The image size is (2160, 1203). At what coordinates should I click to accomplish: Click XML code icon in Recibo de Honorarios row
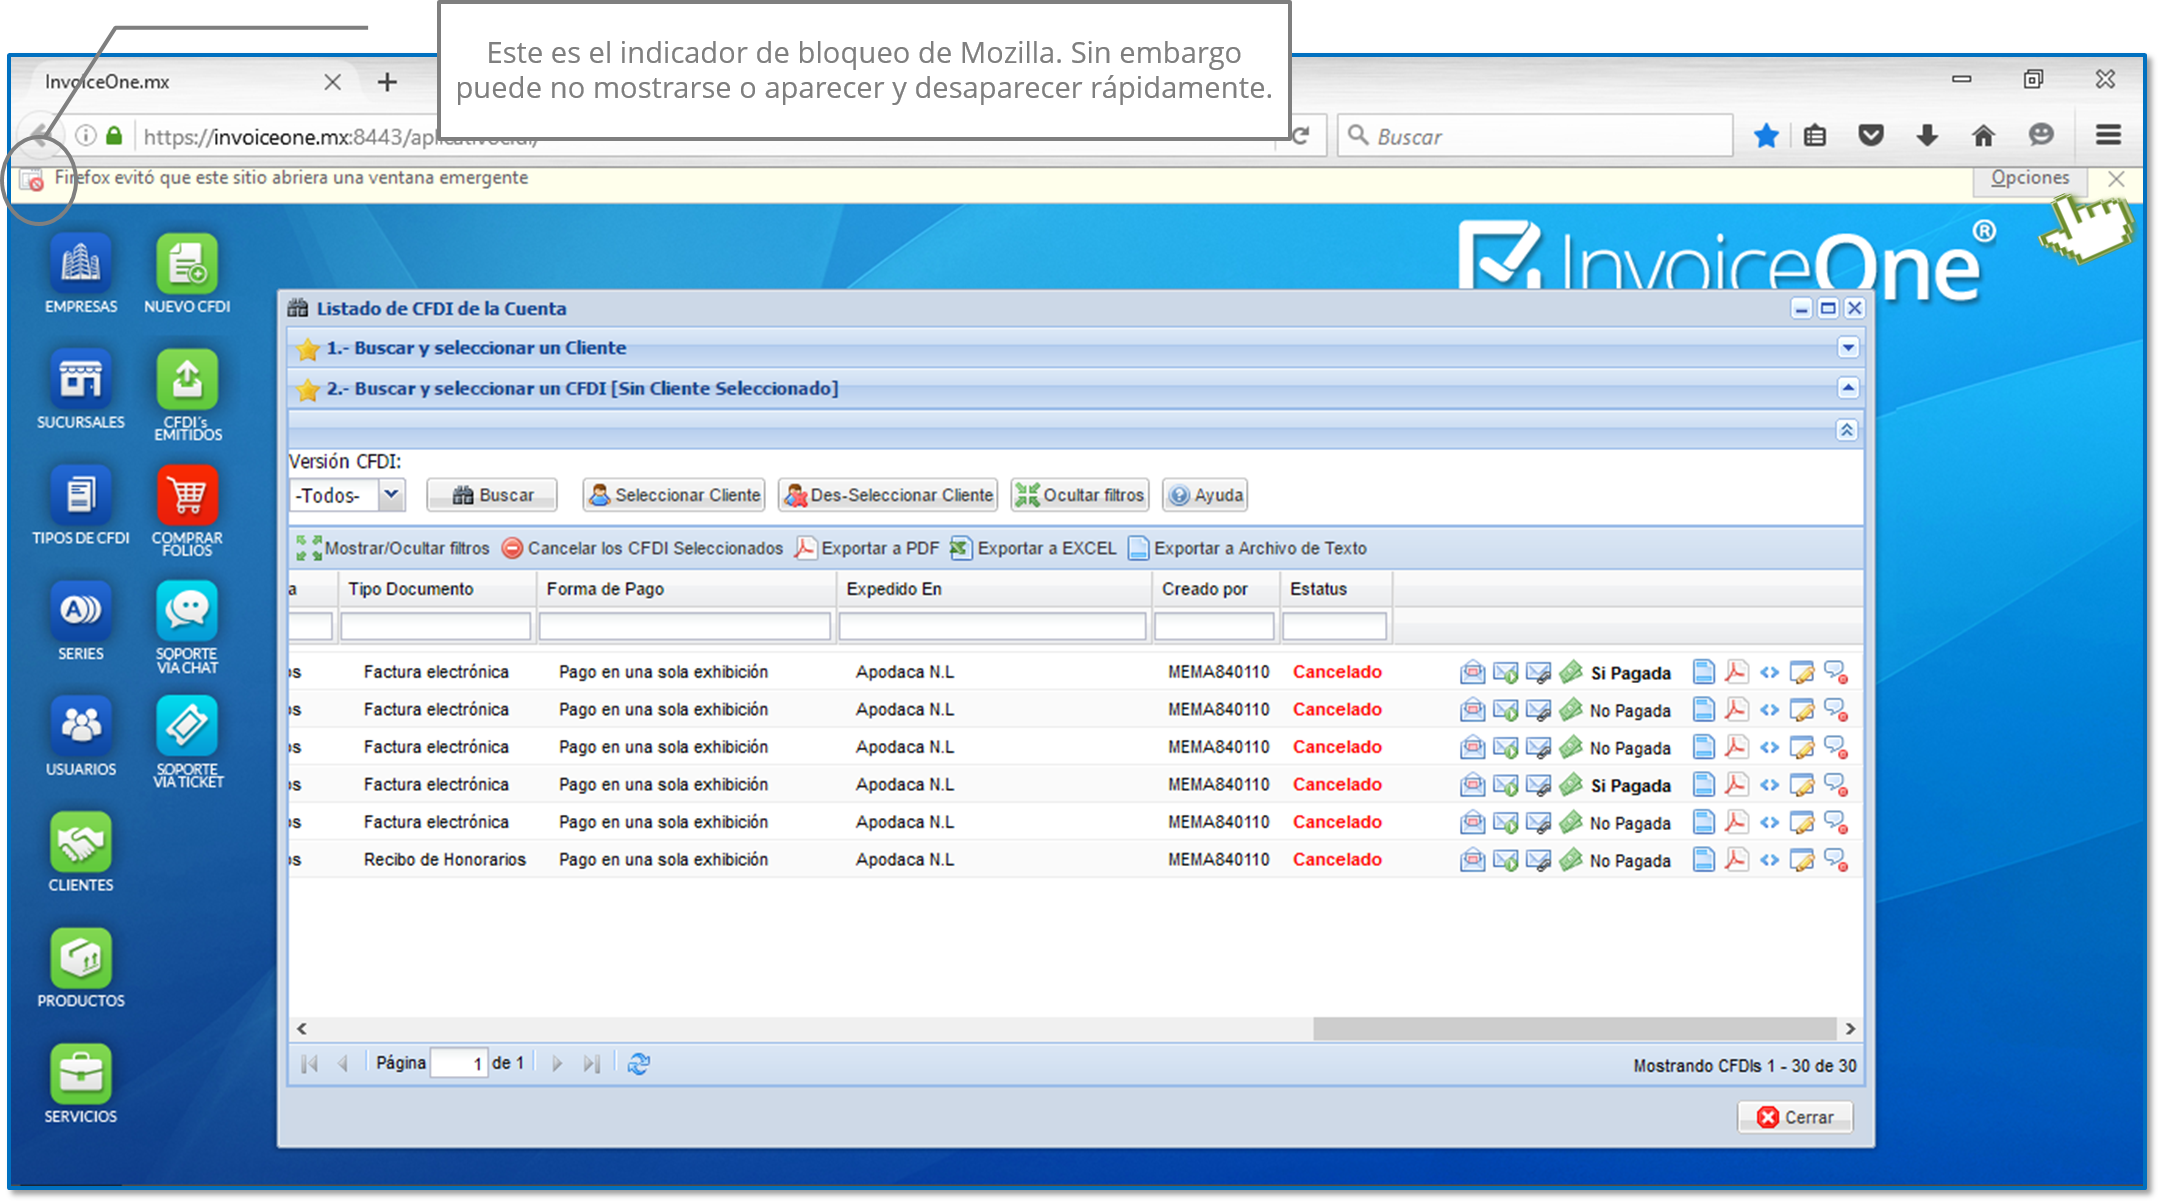pyautogui.click(x=1769, y=860)
